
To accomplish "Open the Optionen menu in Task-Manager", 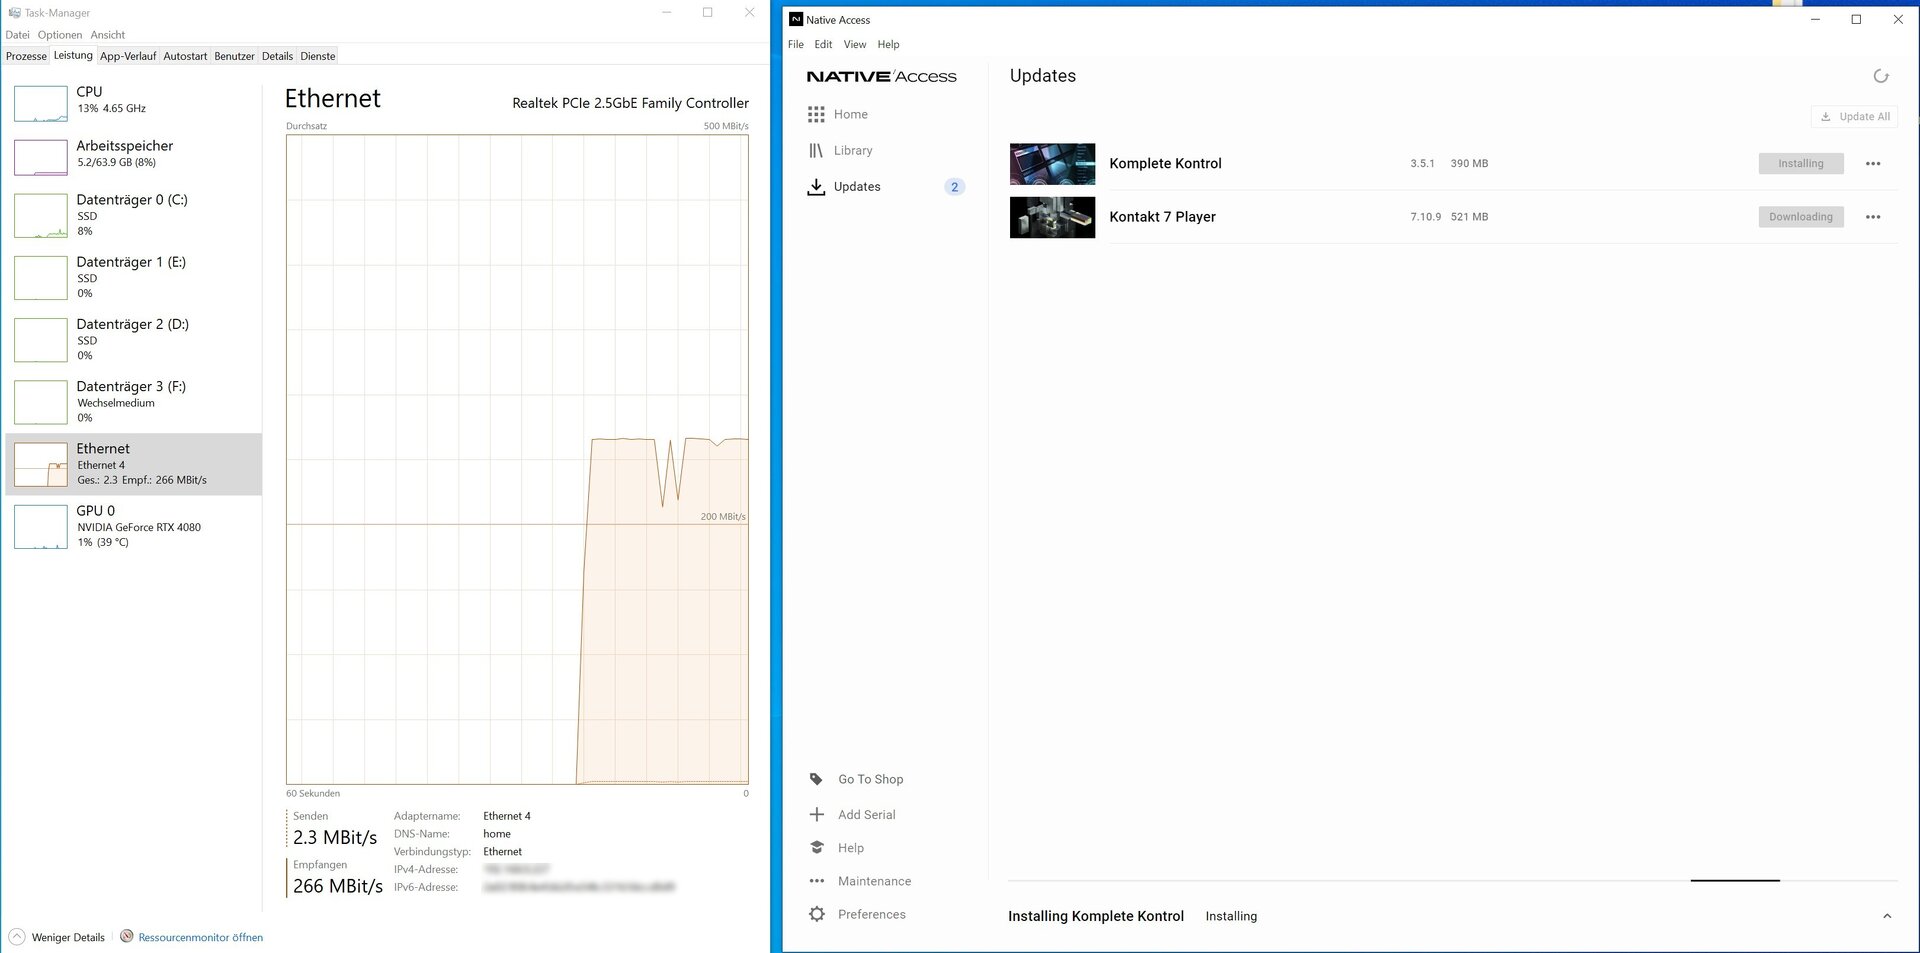I will coord(60,35).
